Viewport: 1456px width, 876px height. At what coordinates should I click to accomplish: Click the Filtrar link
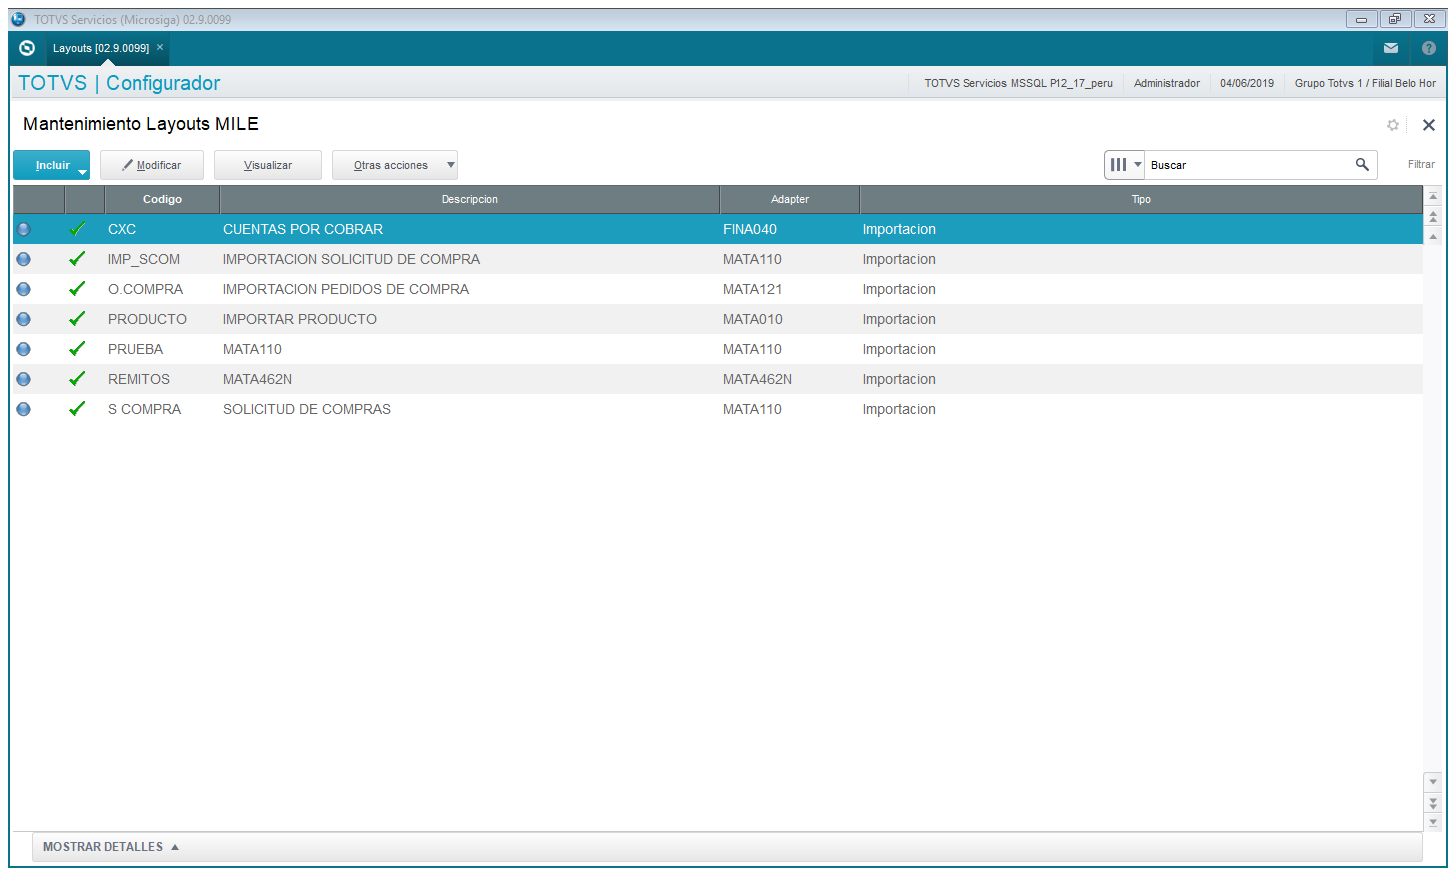point(1421,164)
